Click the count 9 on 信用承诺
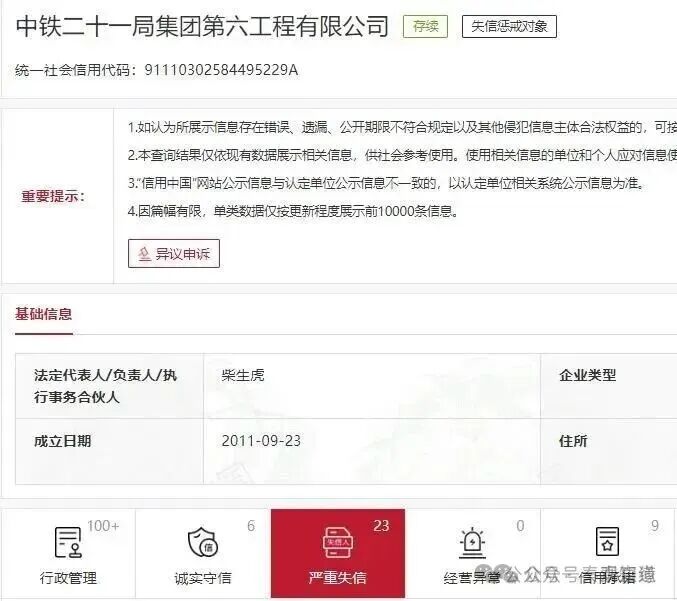677x601 pixels. (x=655, y=525)
